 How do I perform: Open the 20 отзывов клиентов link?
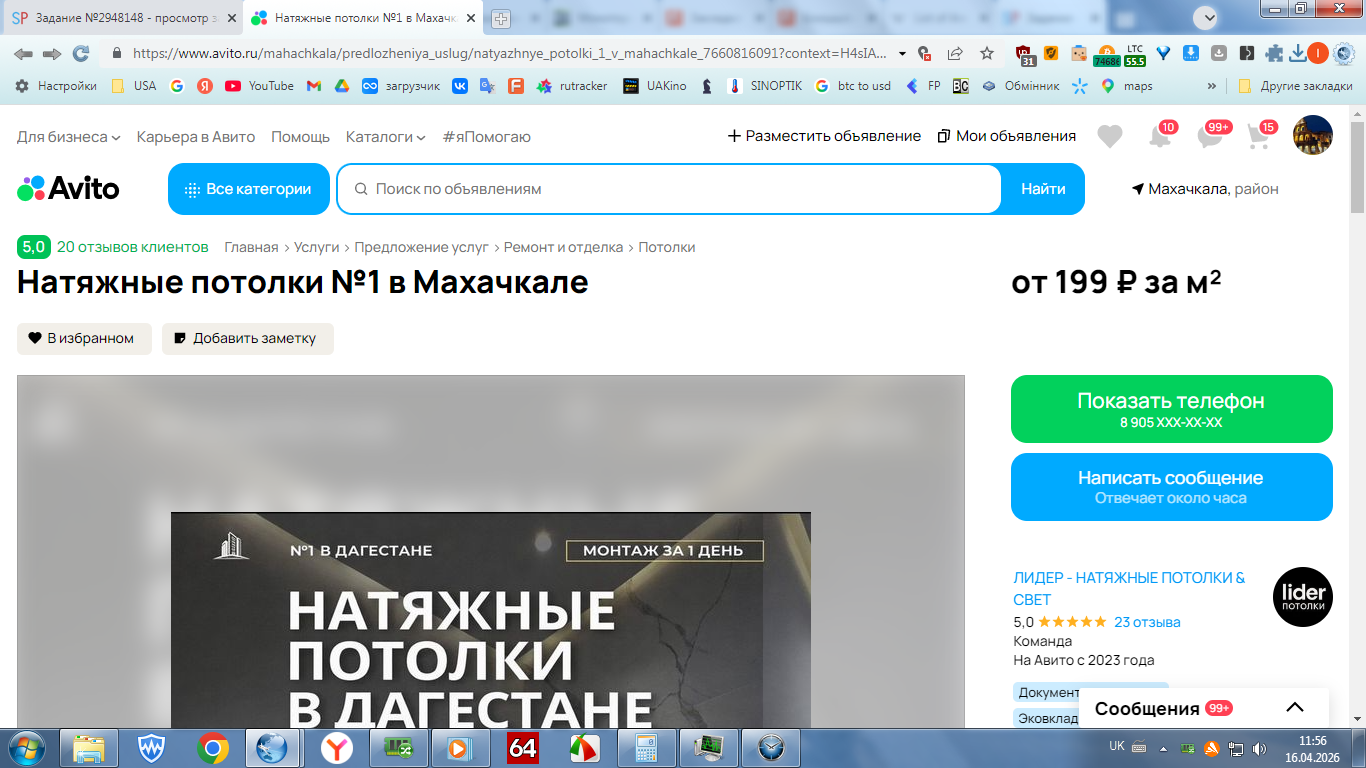pos(133,247)
